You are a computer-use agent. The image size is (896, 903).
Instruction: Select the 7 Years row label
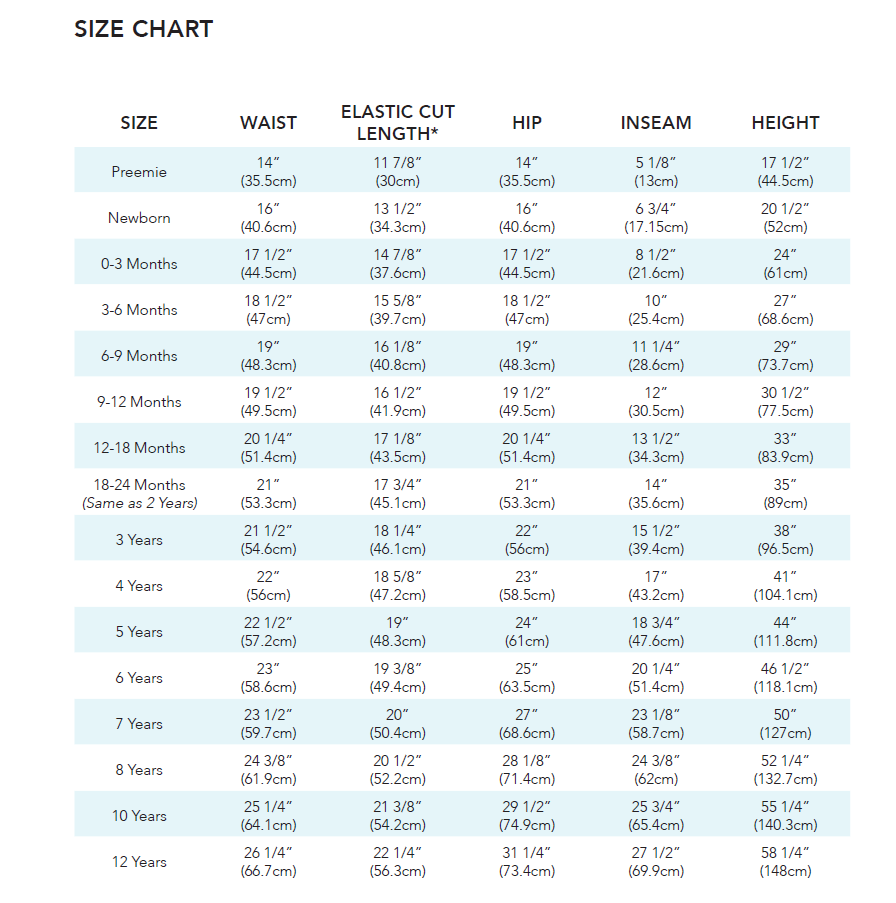pos(139,724)
